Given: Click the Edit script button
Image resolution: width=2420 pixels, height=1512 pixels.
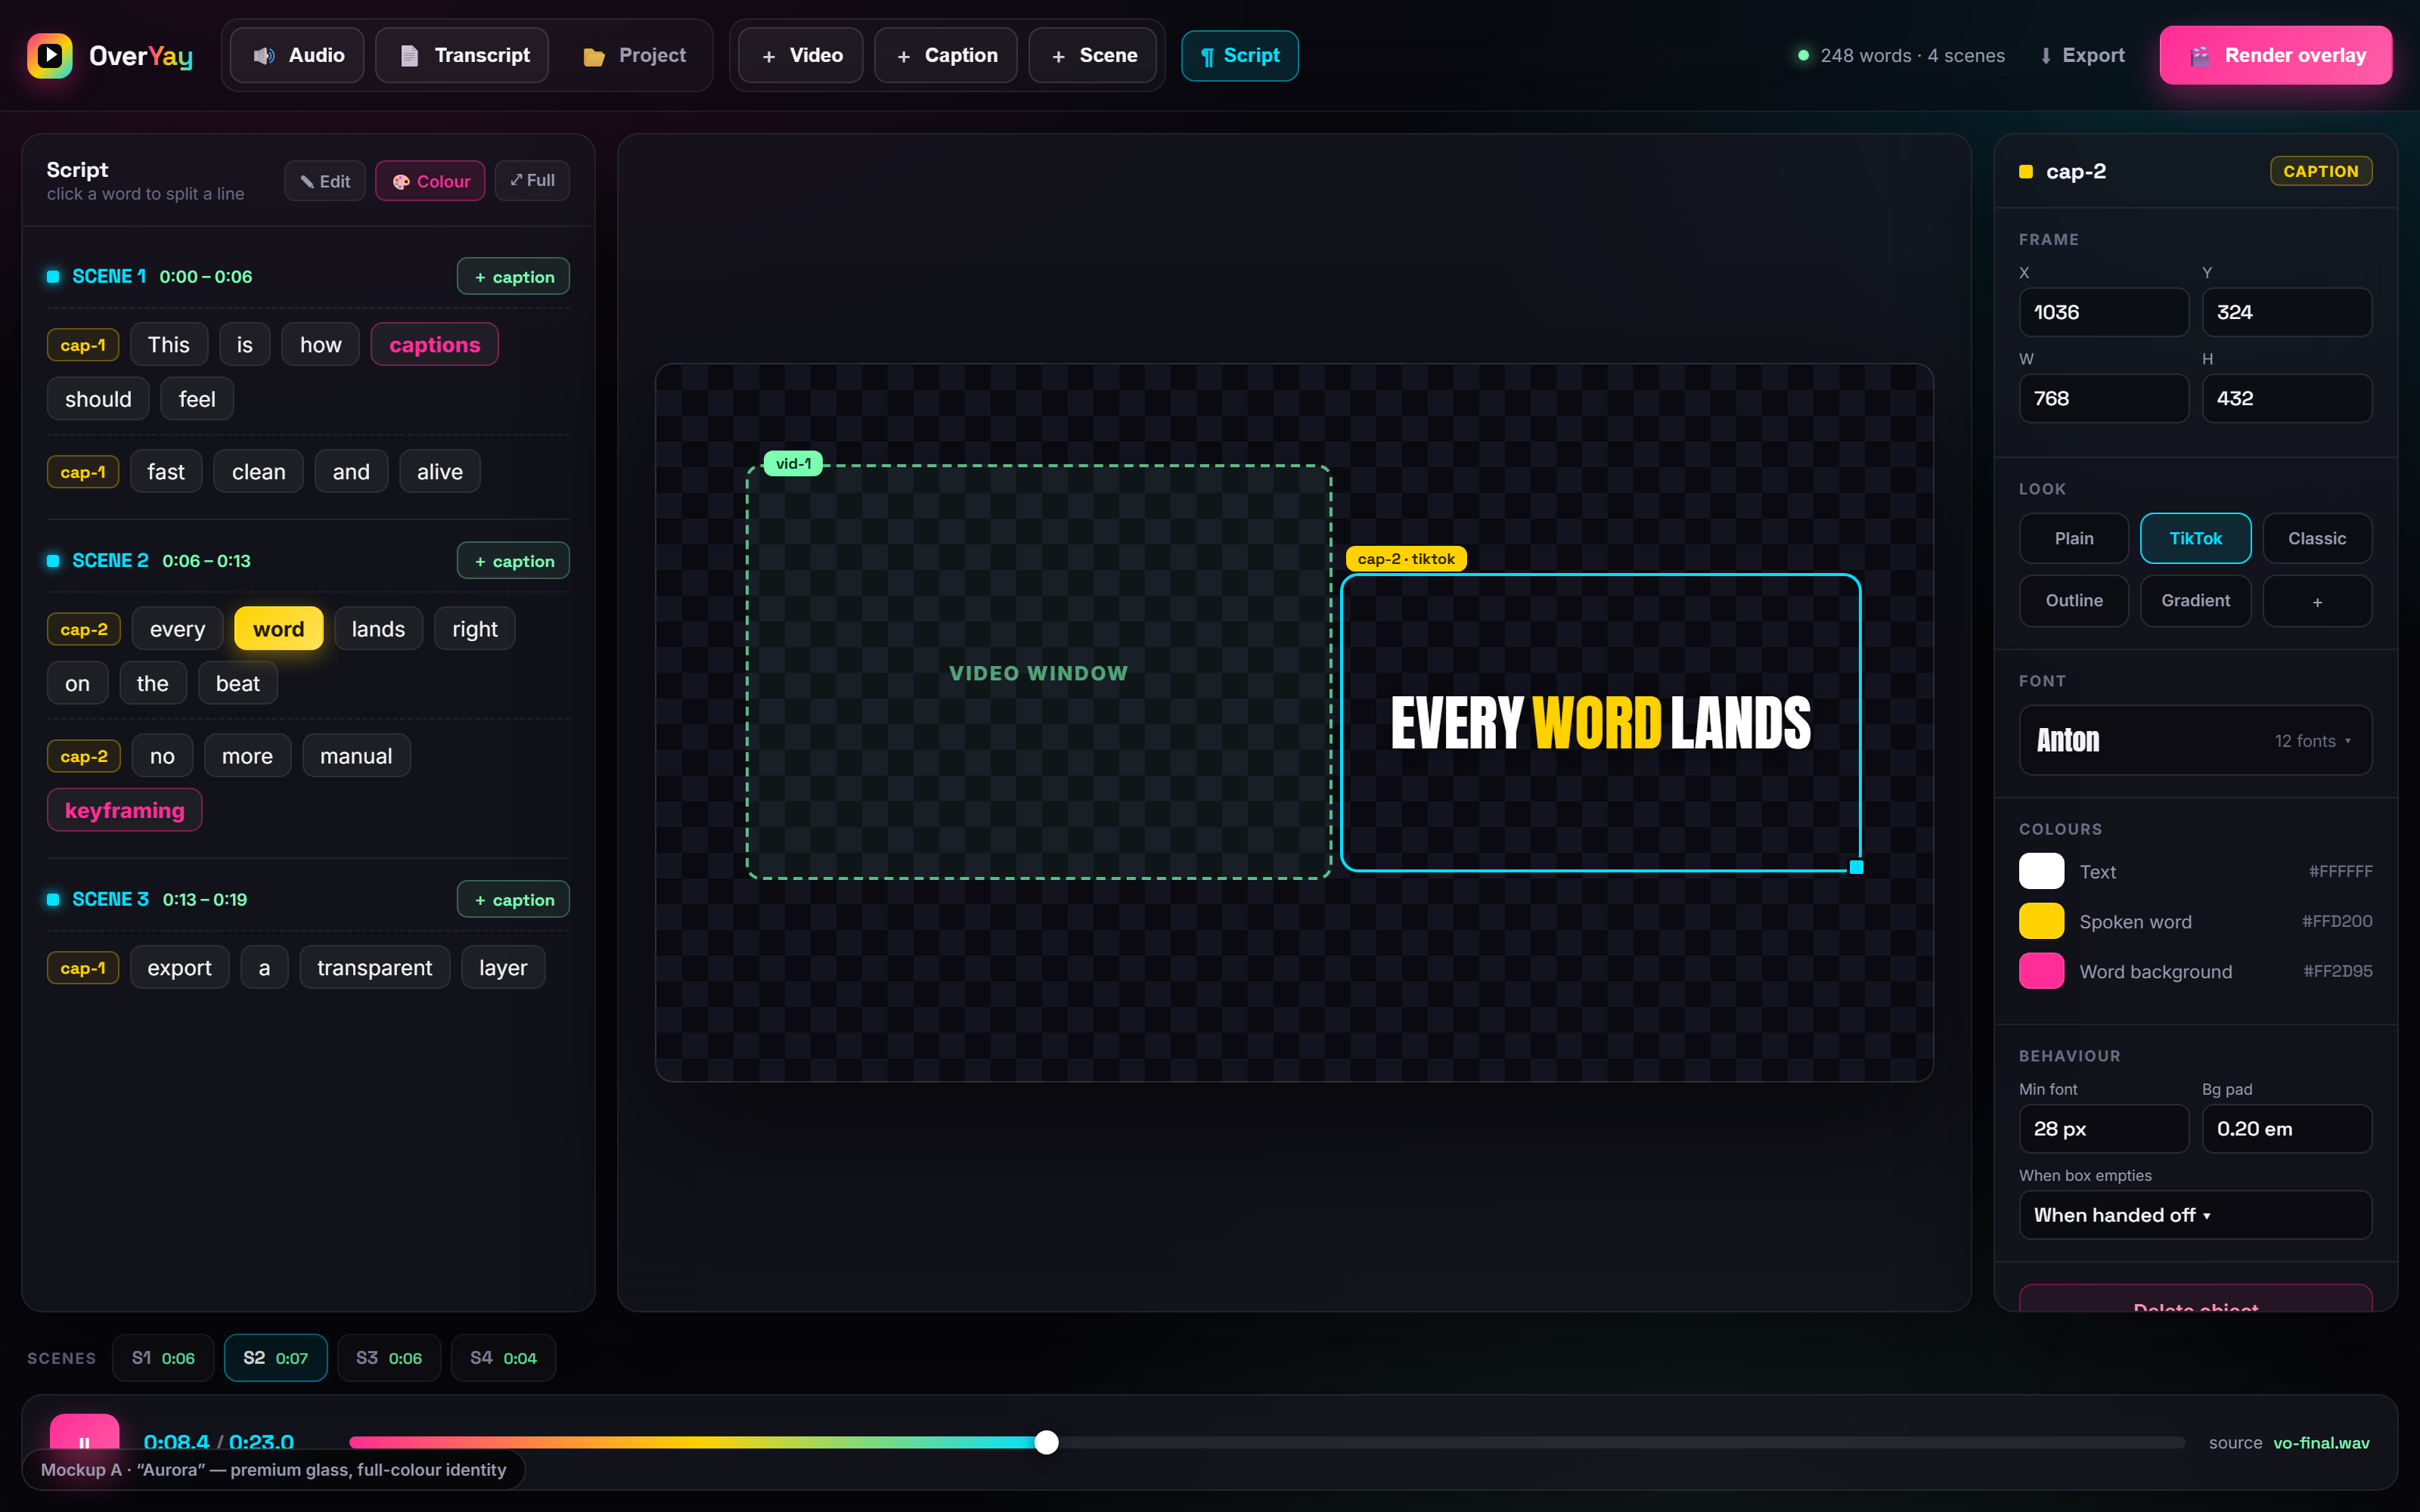Looking at the screenshot, I should point(325,181).
